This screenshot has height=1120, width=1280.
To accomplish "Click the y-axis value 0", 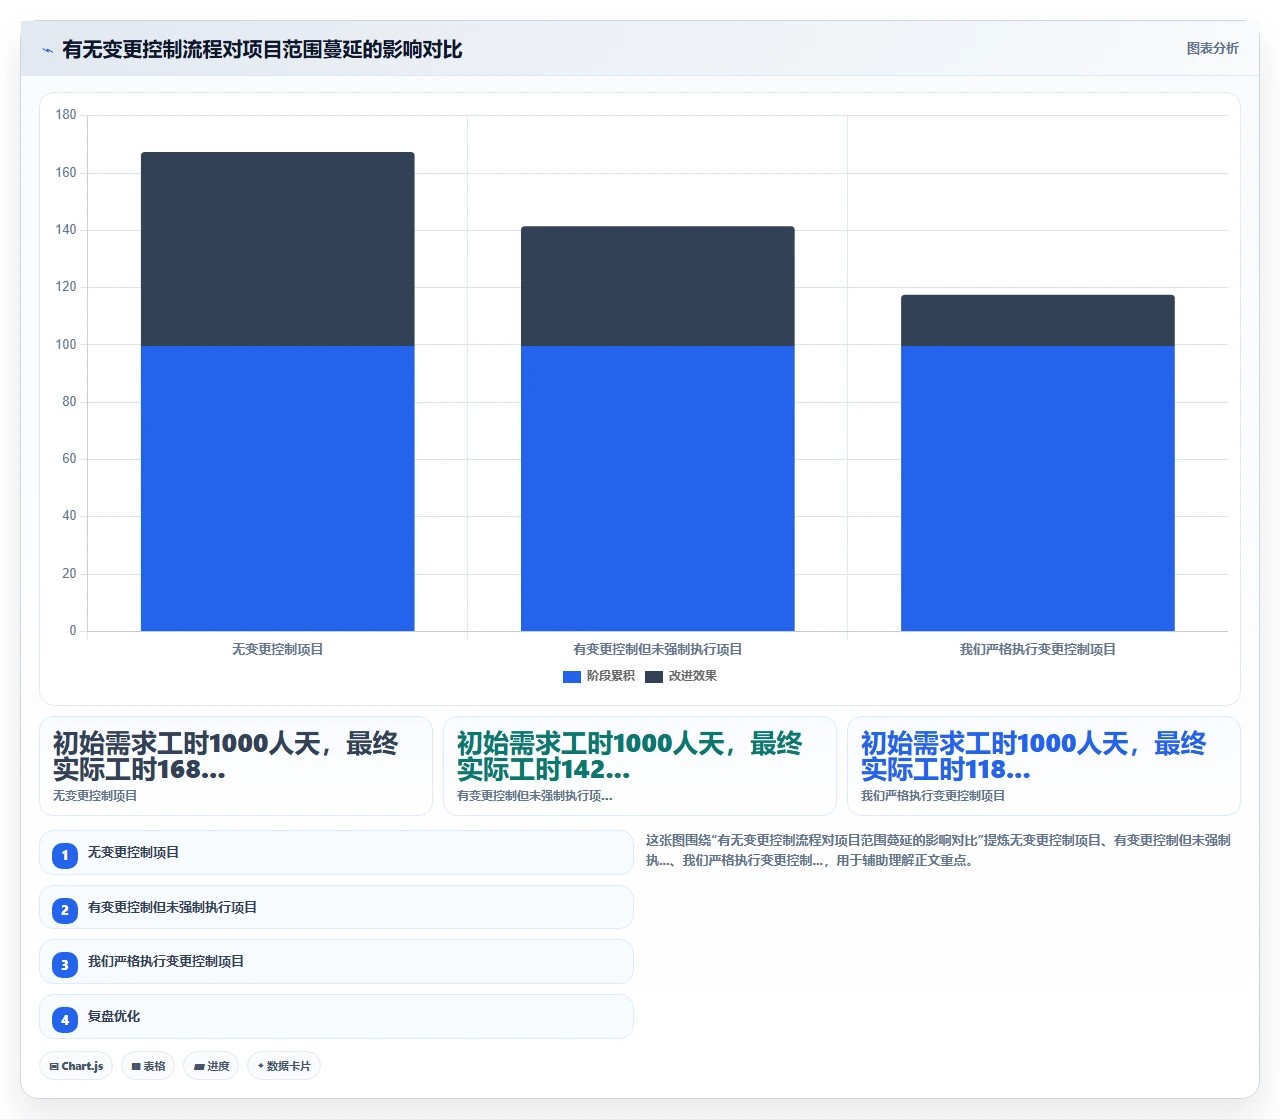I will coord(73,631).
